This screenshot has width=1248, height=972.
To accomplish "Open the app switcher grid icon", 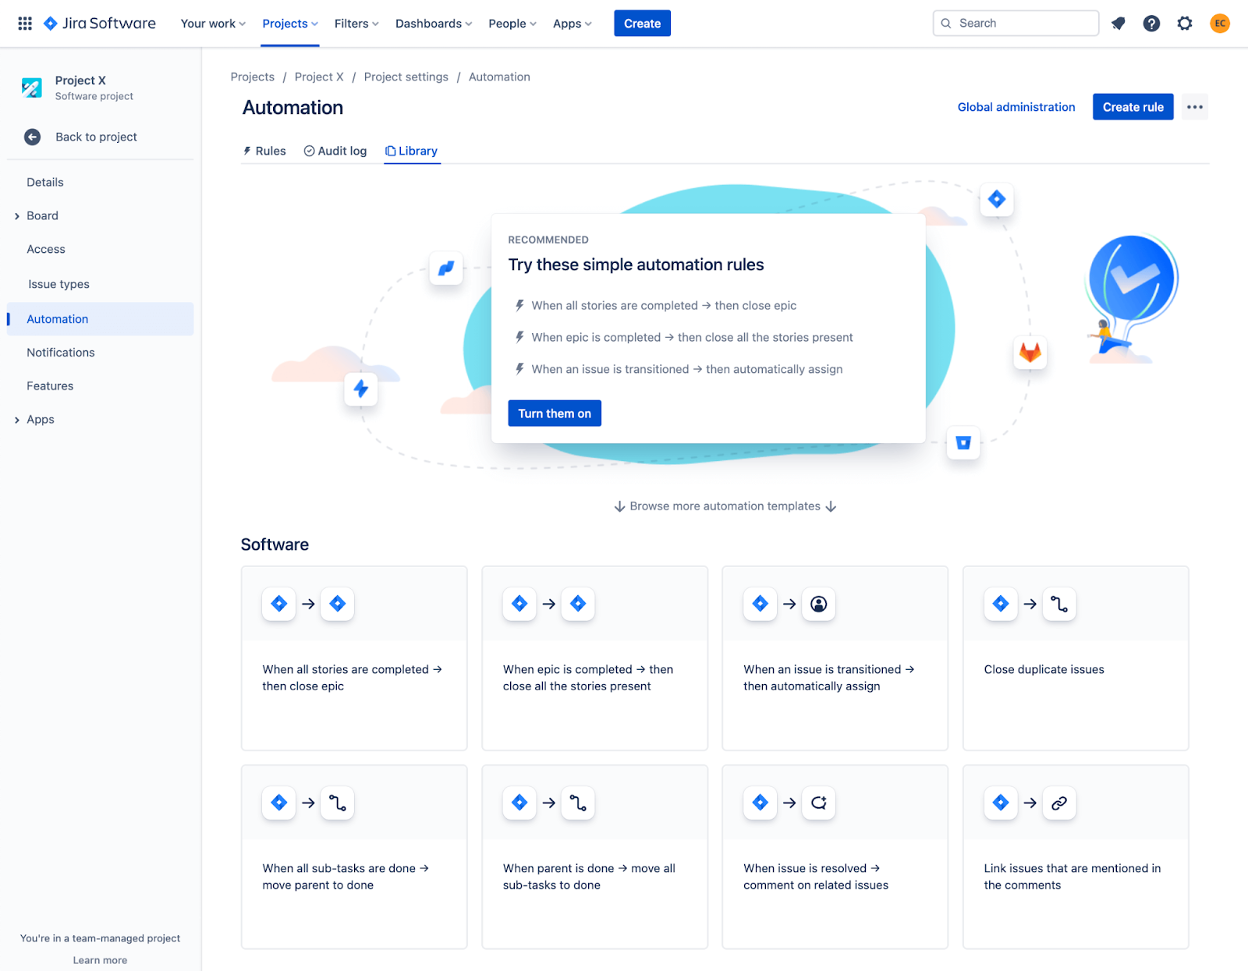I will tap(25, 23).
